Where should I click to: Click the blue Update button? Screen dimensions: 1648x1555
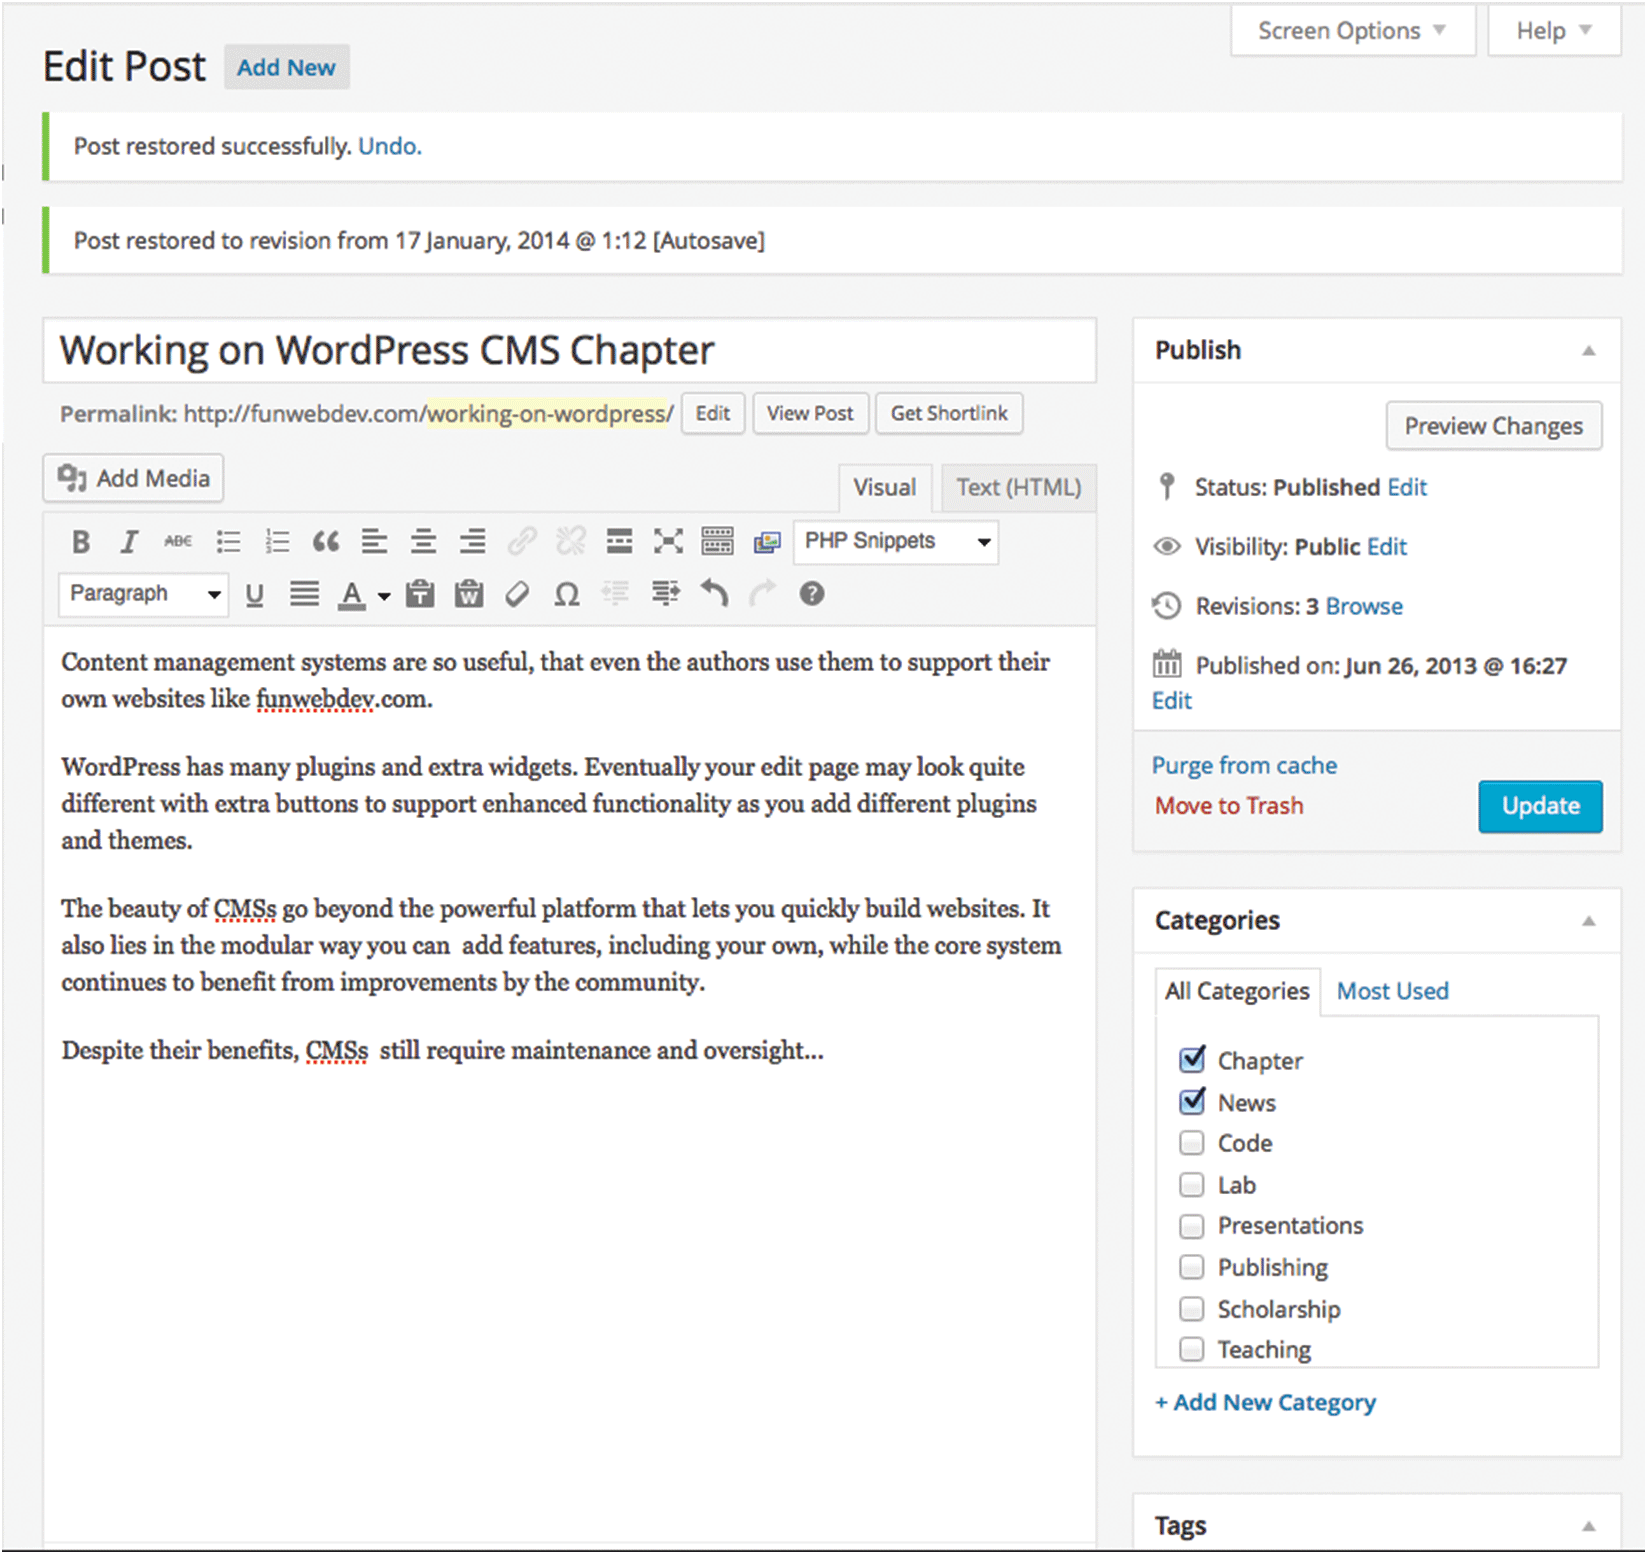1540,806
